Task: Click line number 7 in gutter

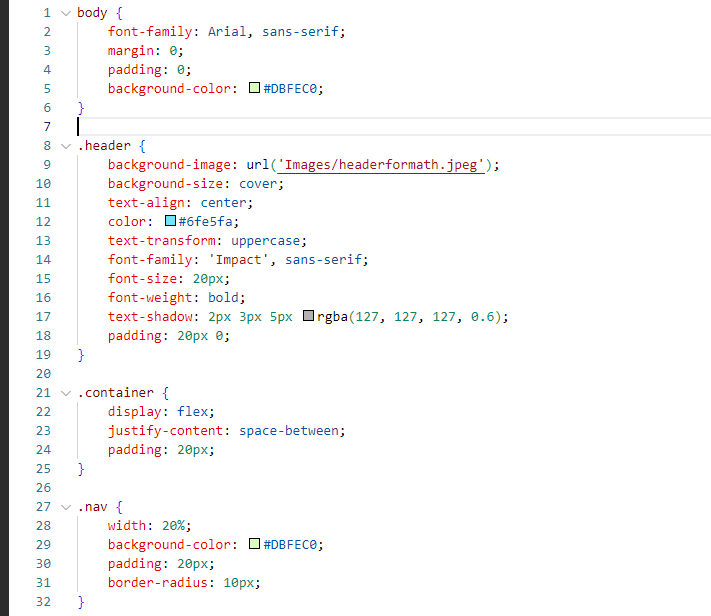Action: pyautogui.click(x=47, y=127)
